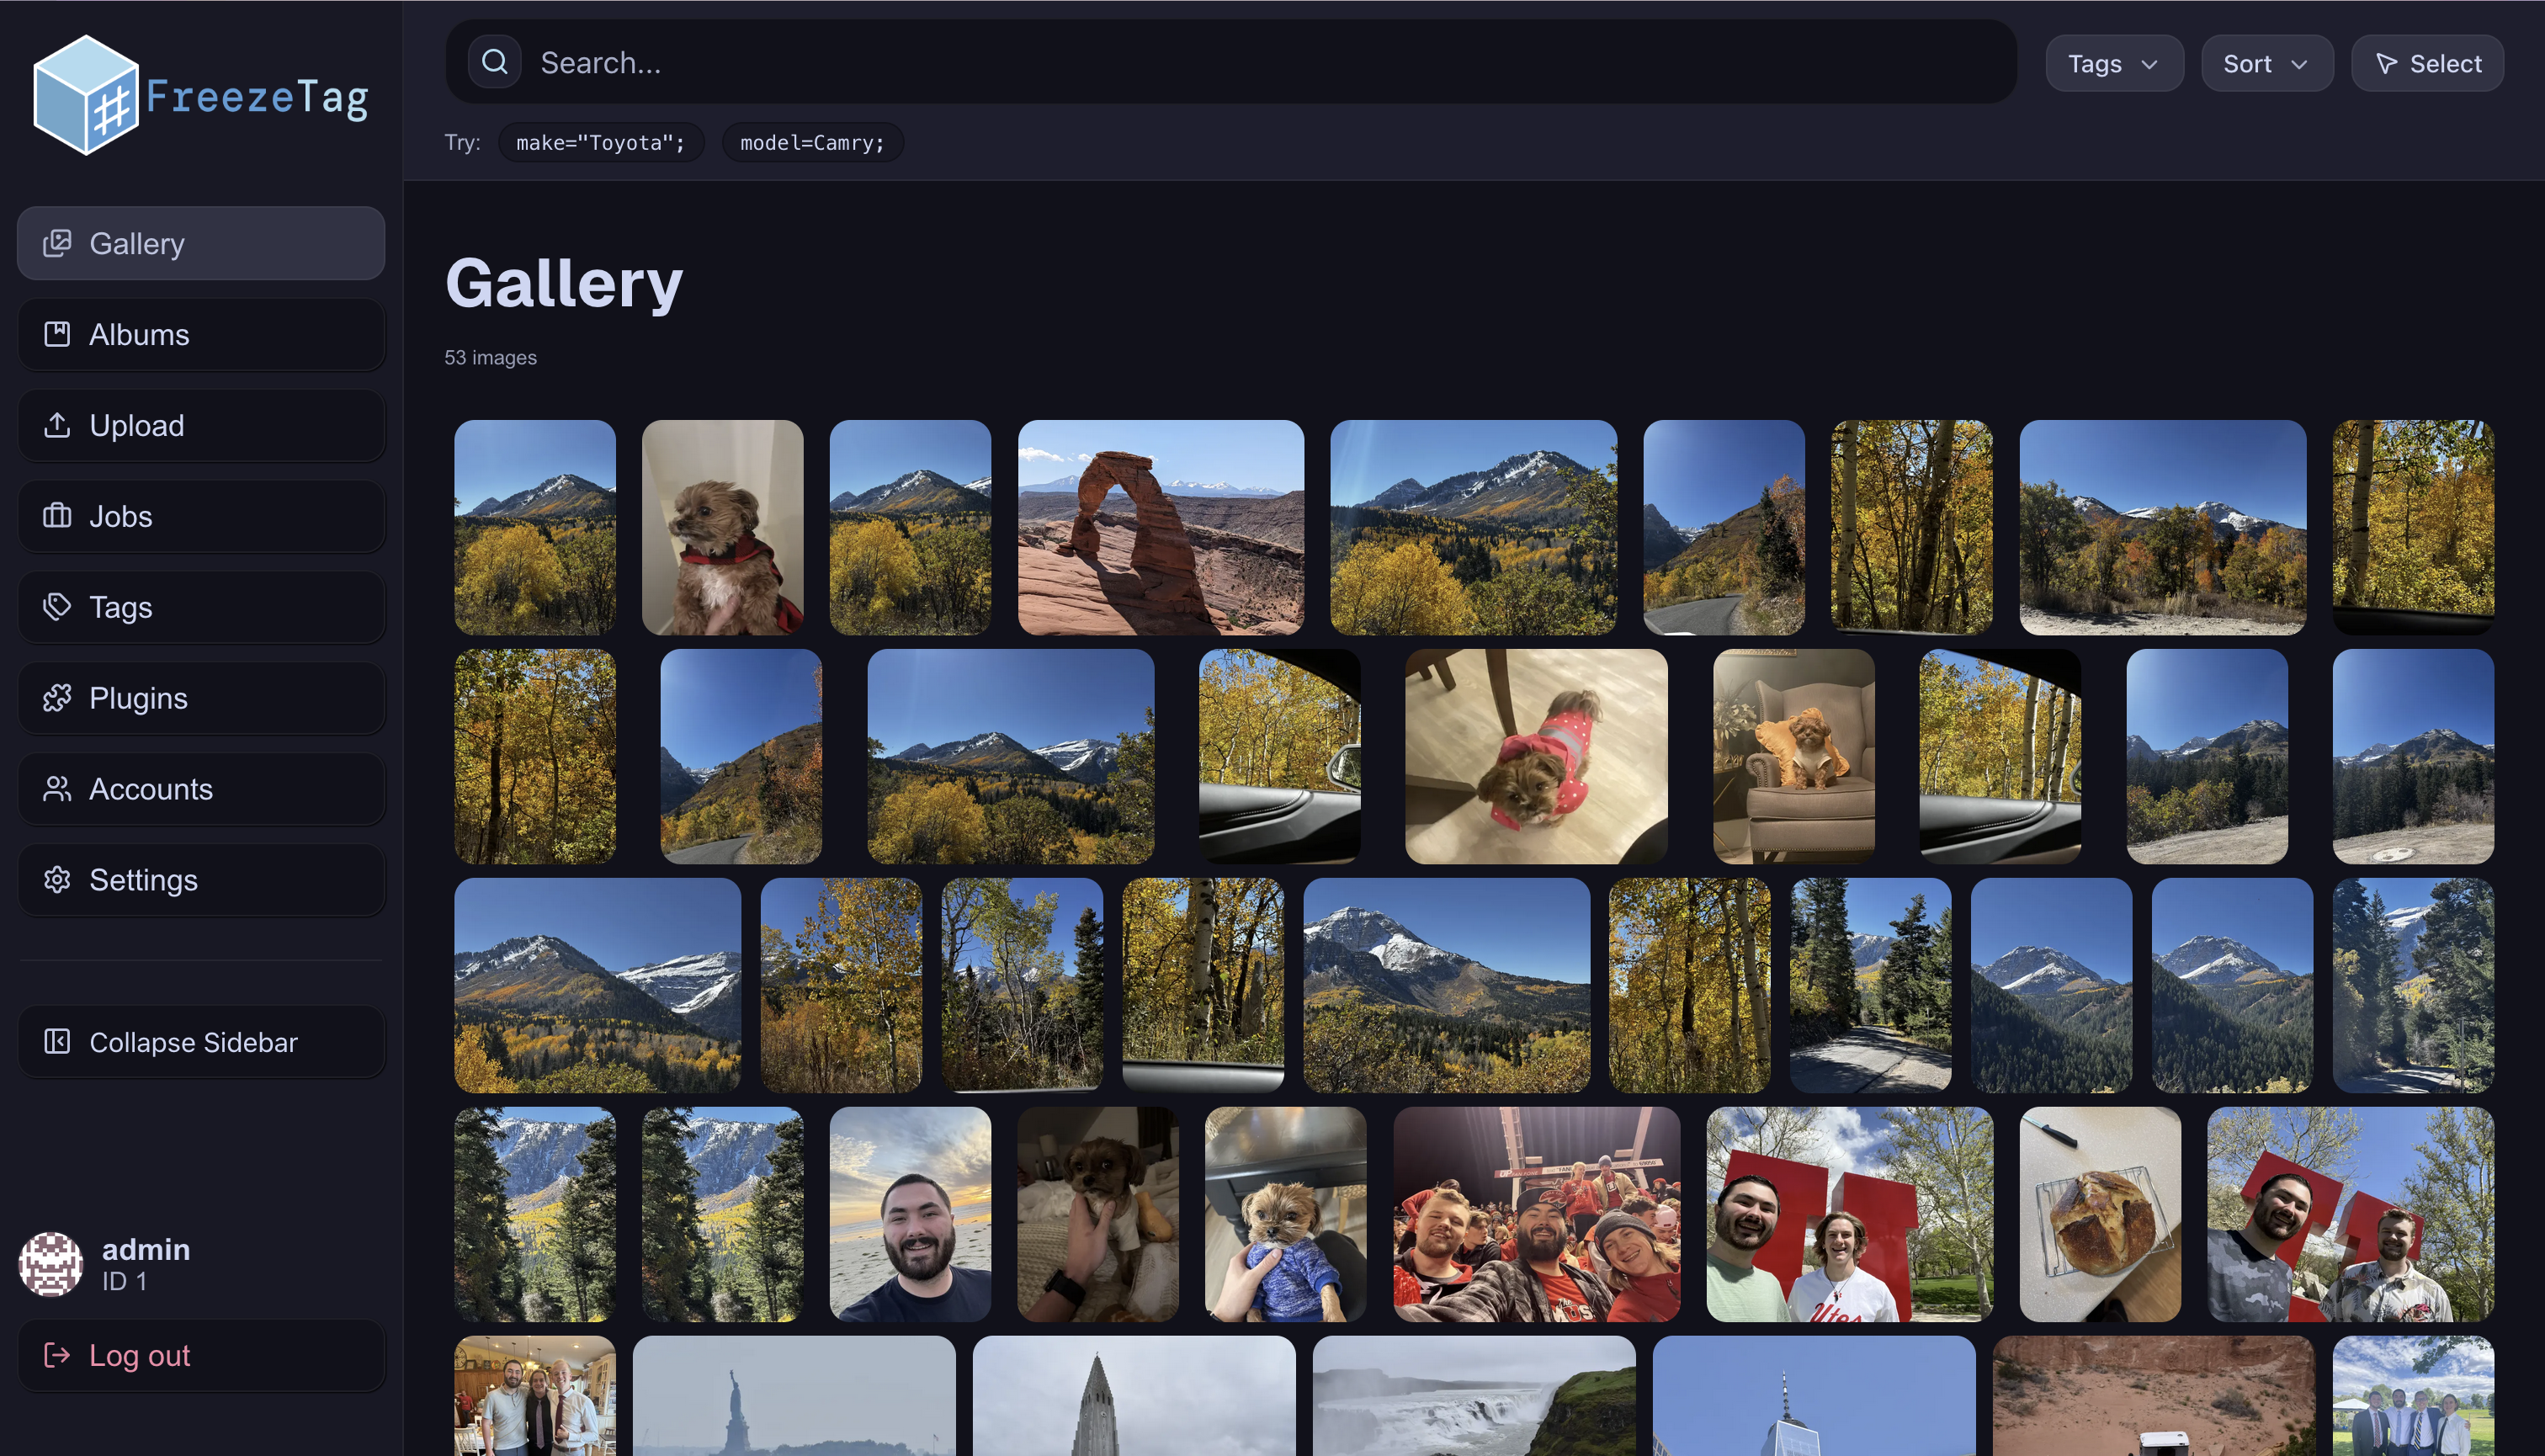Click the Upload arrow icon in sidebar
This screenshot has height=1456, width=2545.
pyautogui.click(x=57, y=425)
